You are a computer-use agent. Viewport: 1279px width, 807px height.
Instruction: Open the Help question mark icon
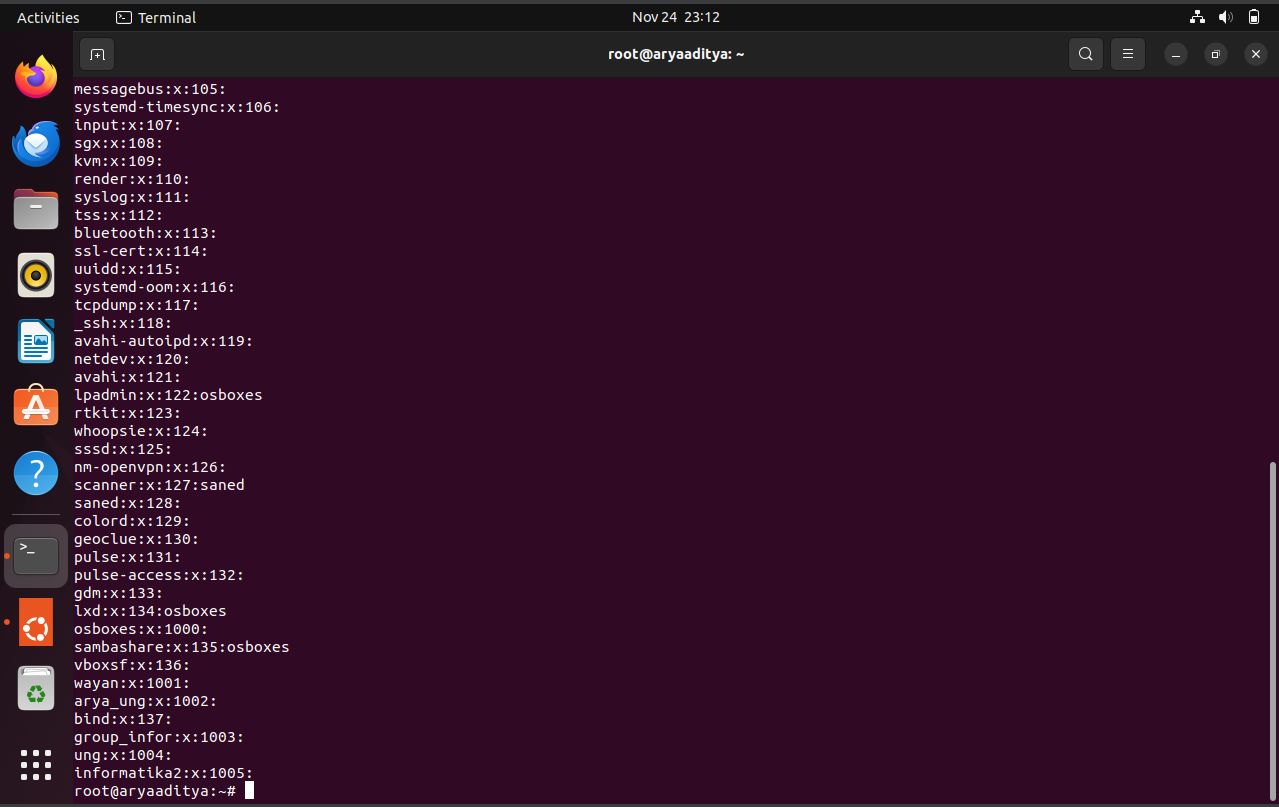coord(36,473)
